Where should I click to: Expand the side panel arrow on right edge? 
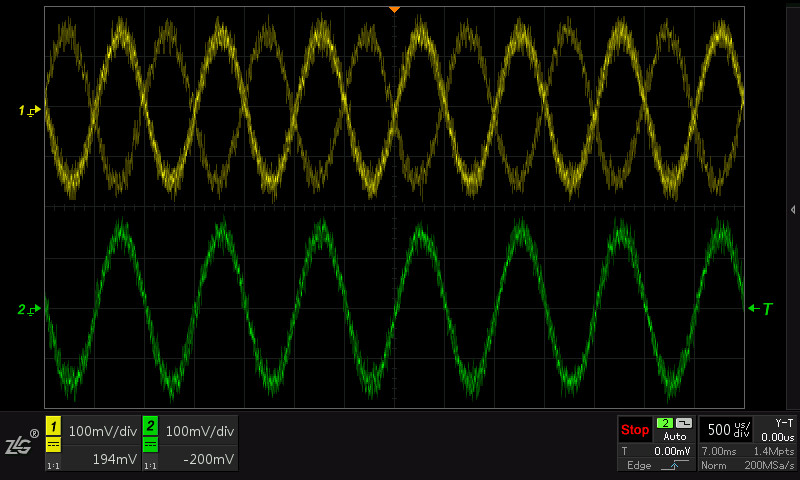(792, 210)
